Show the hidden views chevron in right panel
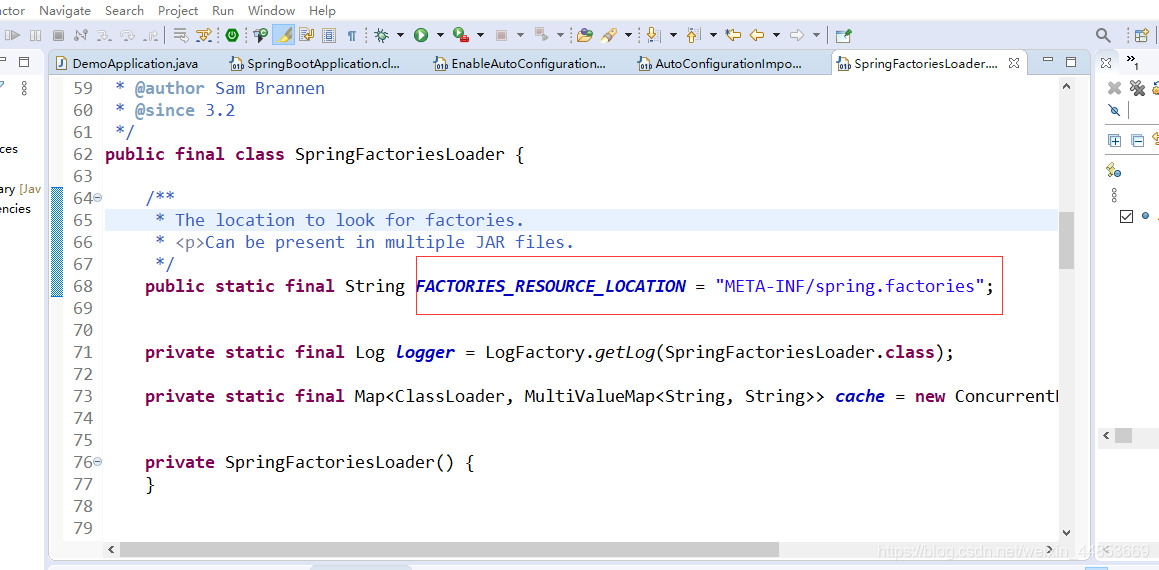This screenshot has height=570, width=1159. pos(1132,62)
